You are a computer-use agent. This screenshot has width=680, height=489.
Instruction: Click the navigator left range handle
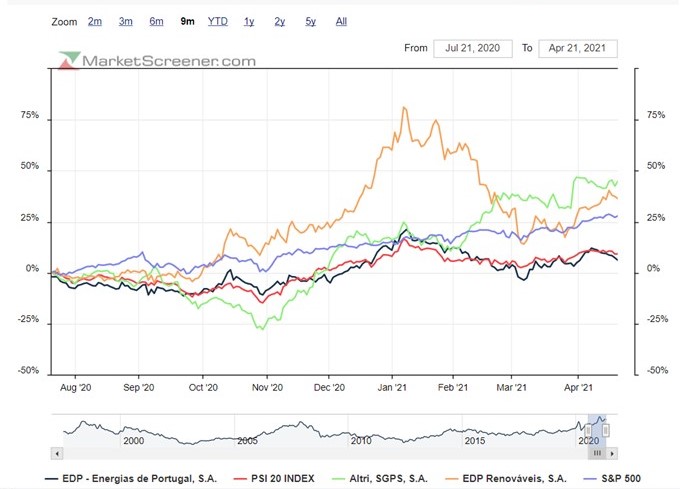[x=588, y=431]
